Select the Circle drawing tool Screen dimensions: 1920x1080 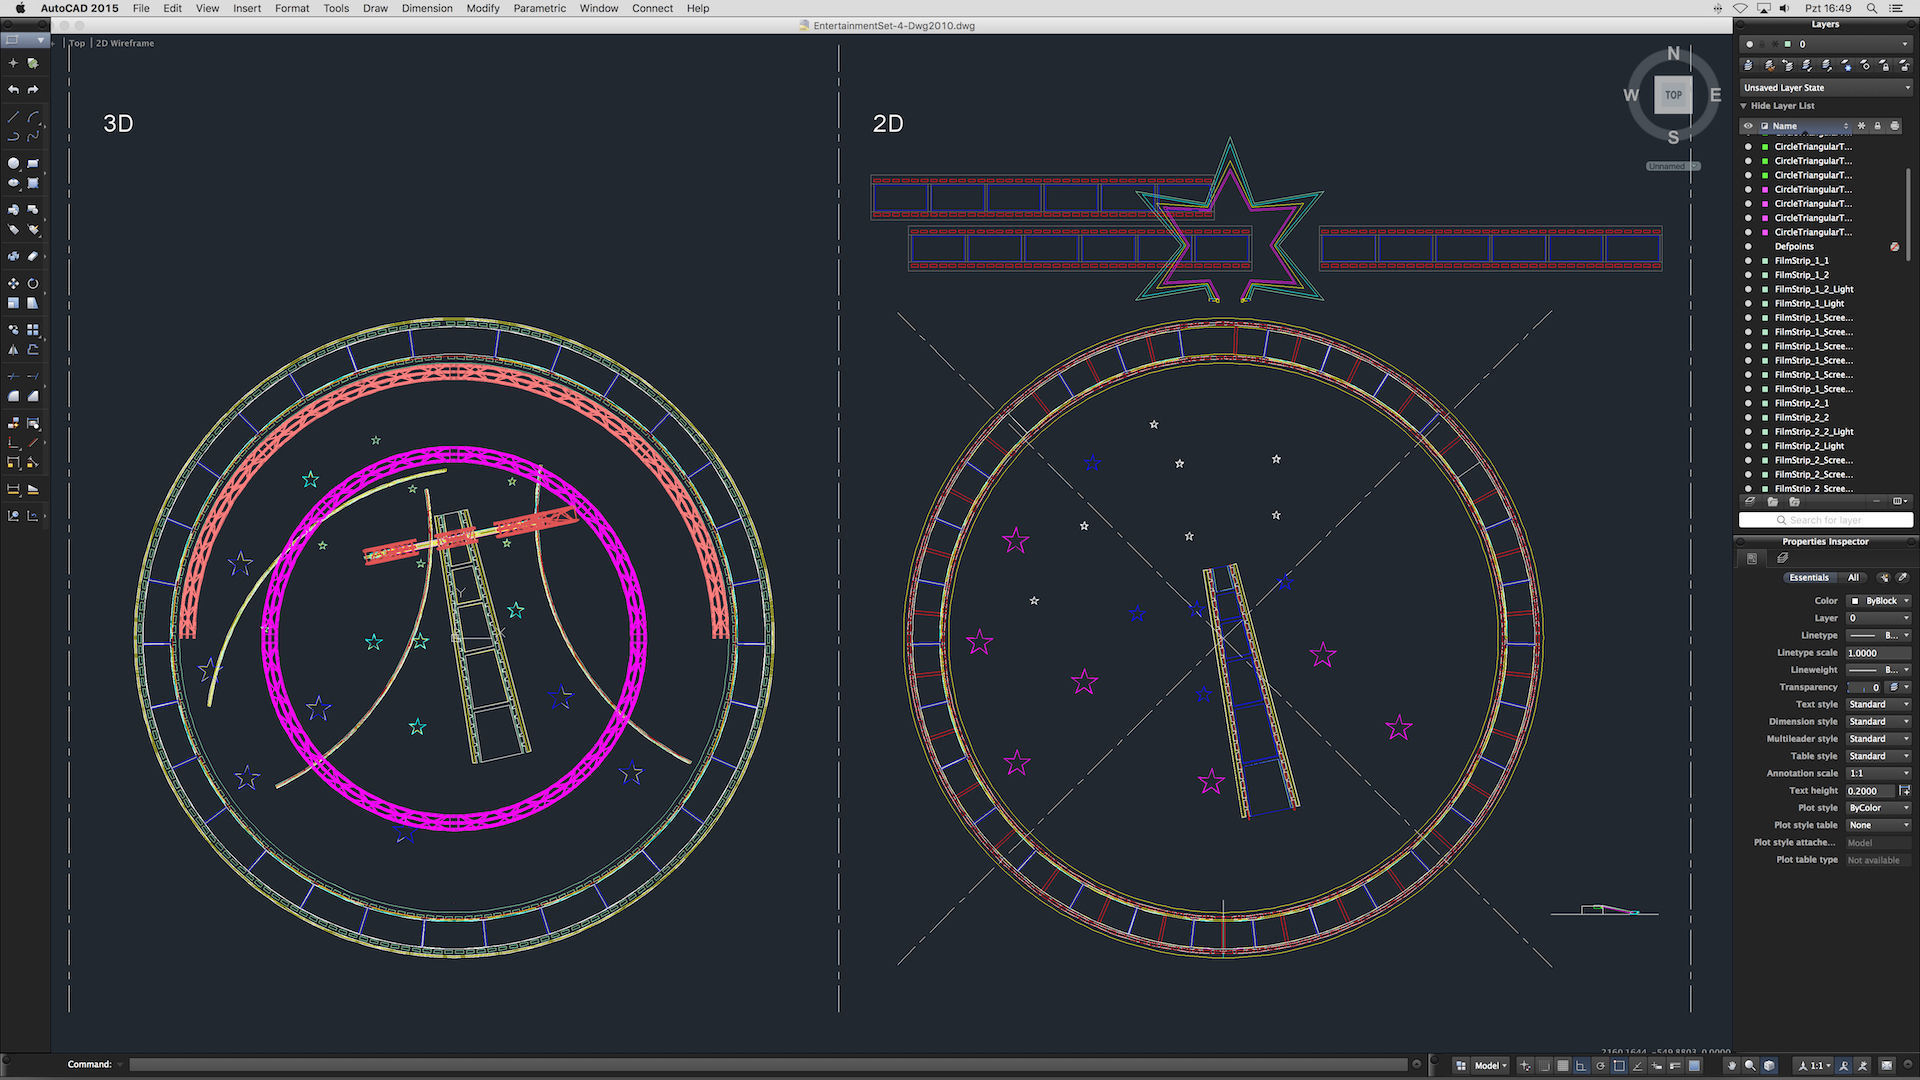click(13, 163)
